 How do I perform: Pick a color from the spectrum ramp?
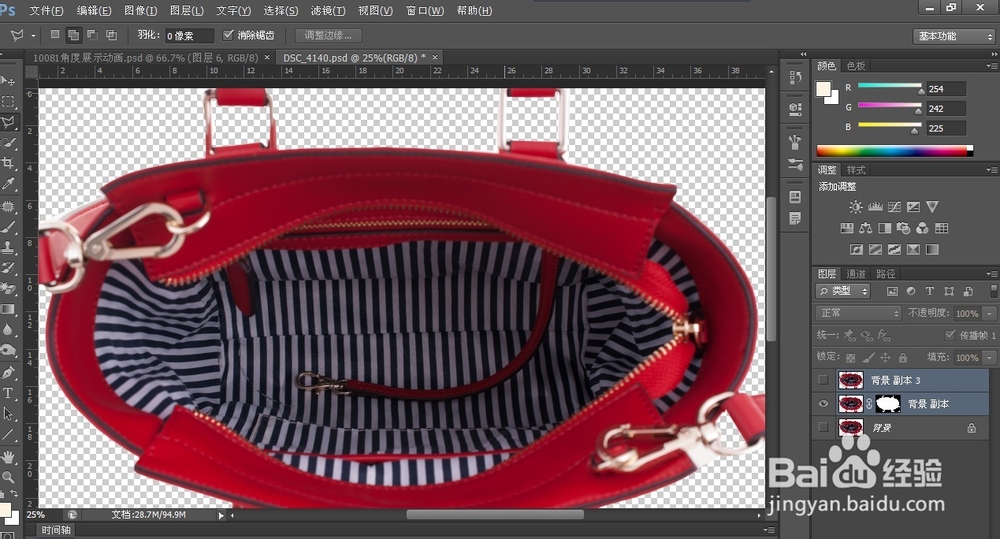click(x=895, y=151)
